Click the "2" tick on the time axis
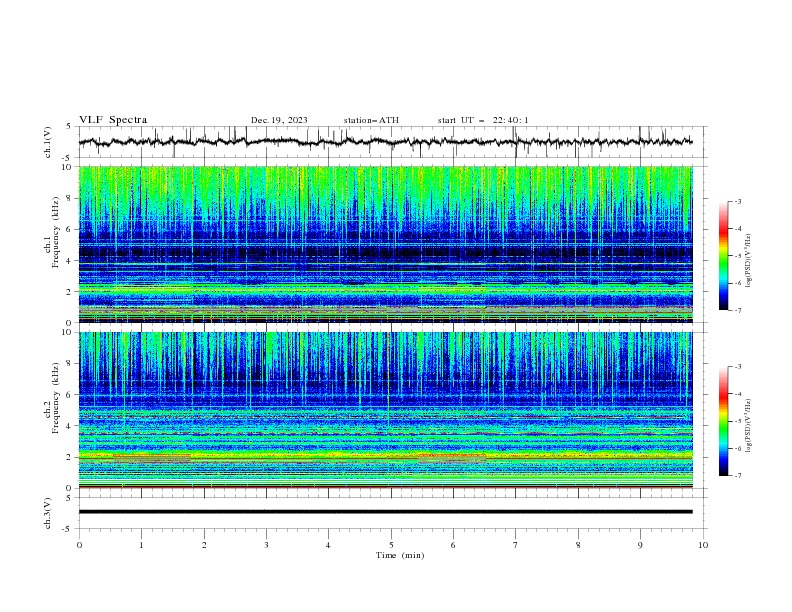 coord(204,545)
